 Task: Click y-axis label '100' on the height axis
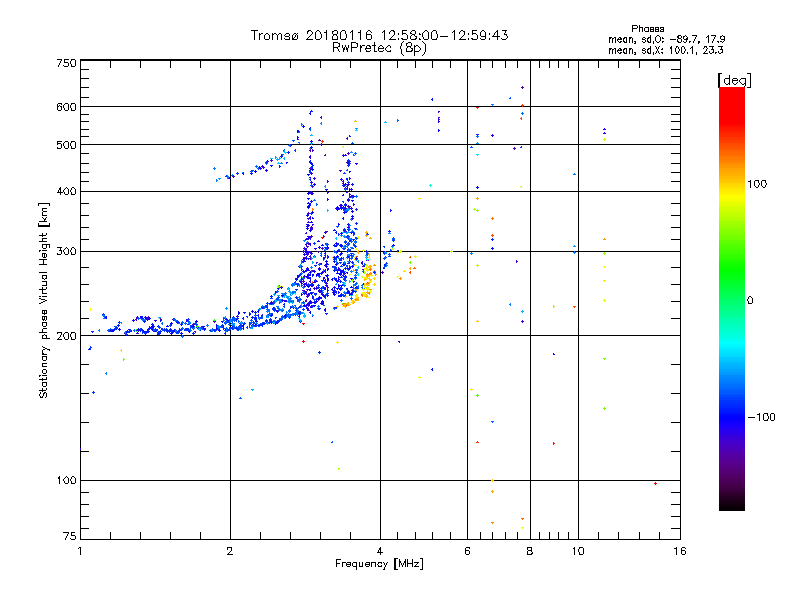click(66, 481)
